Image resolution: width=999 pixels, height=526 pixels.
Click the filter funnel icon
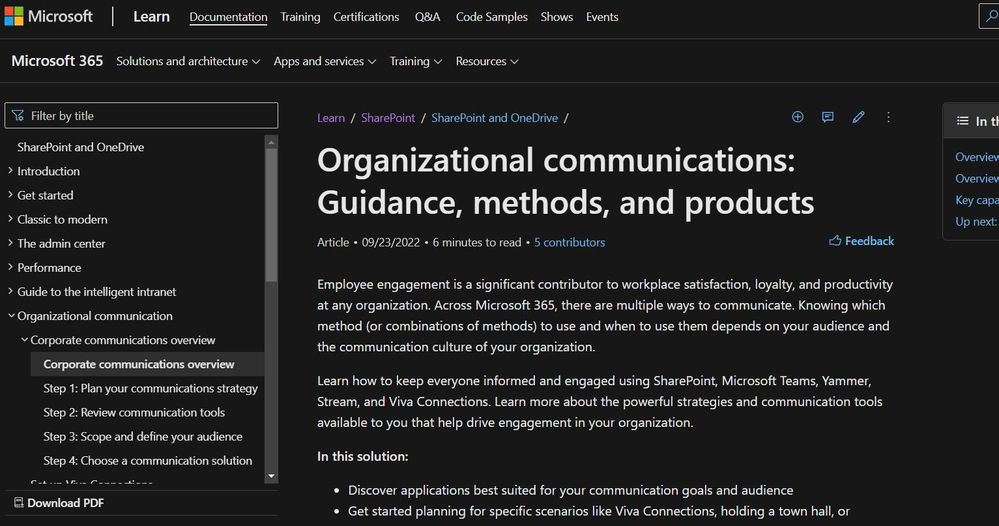pos(18,116)
